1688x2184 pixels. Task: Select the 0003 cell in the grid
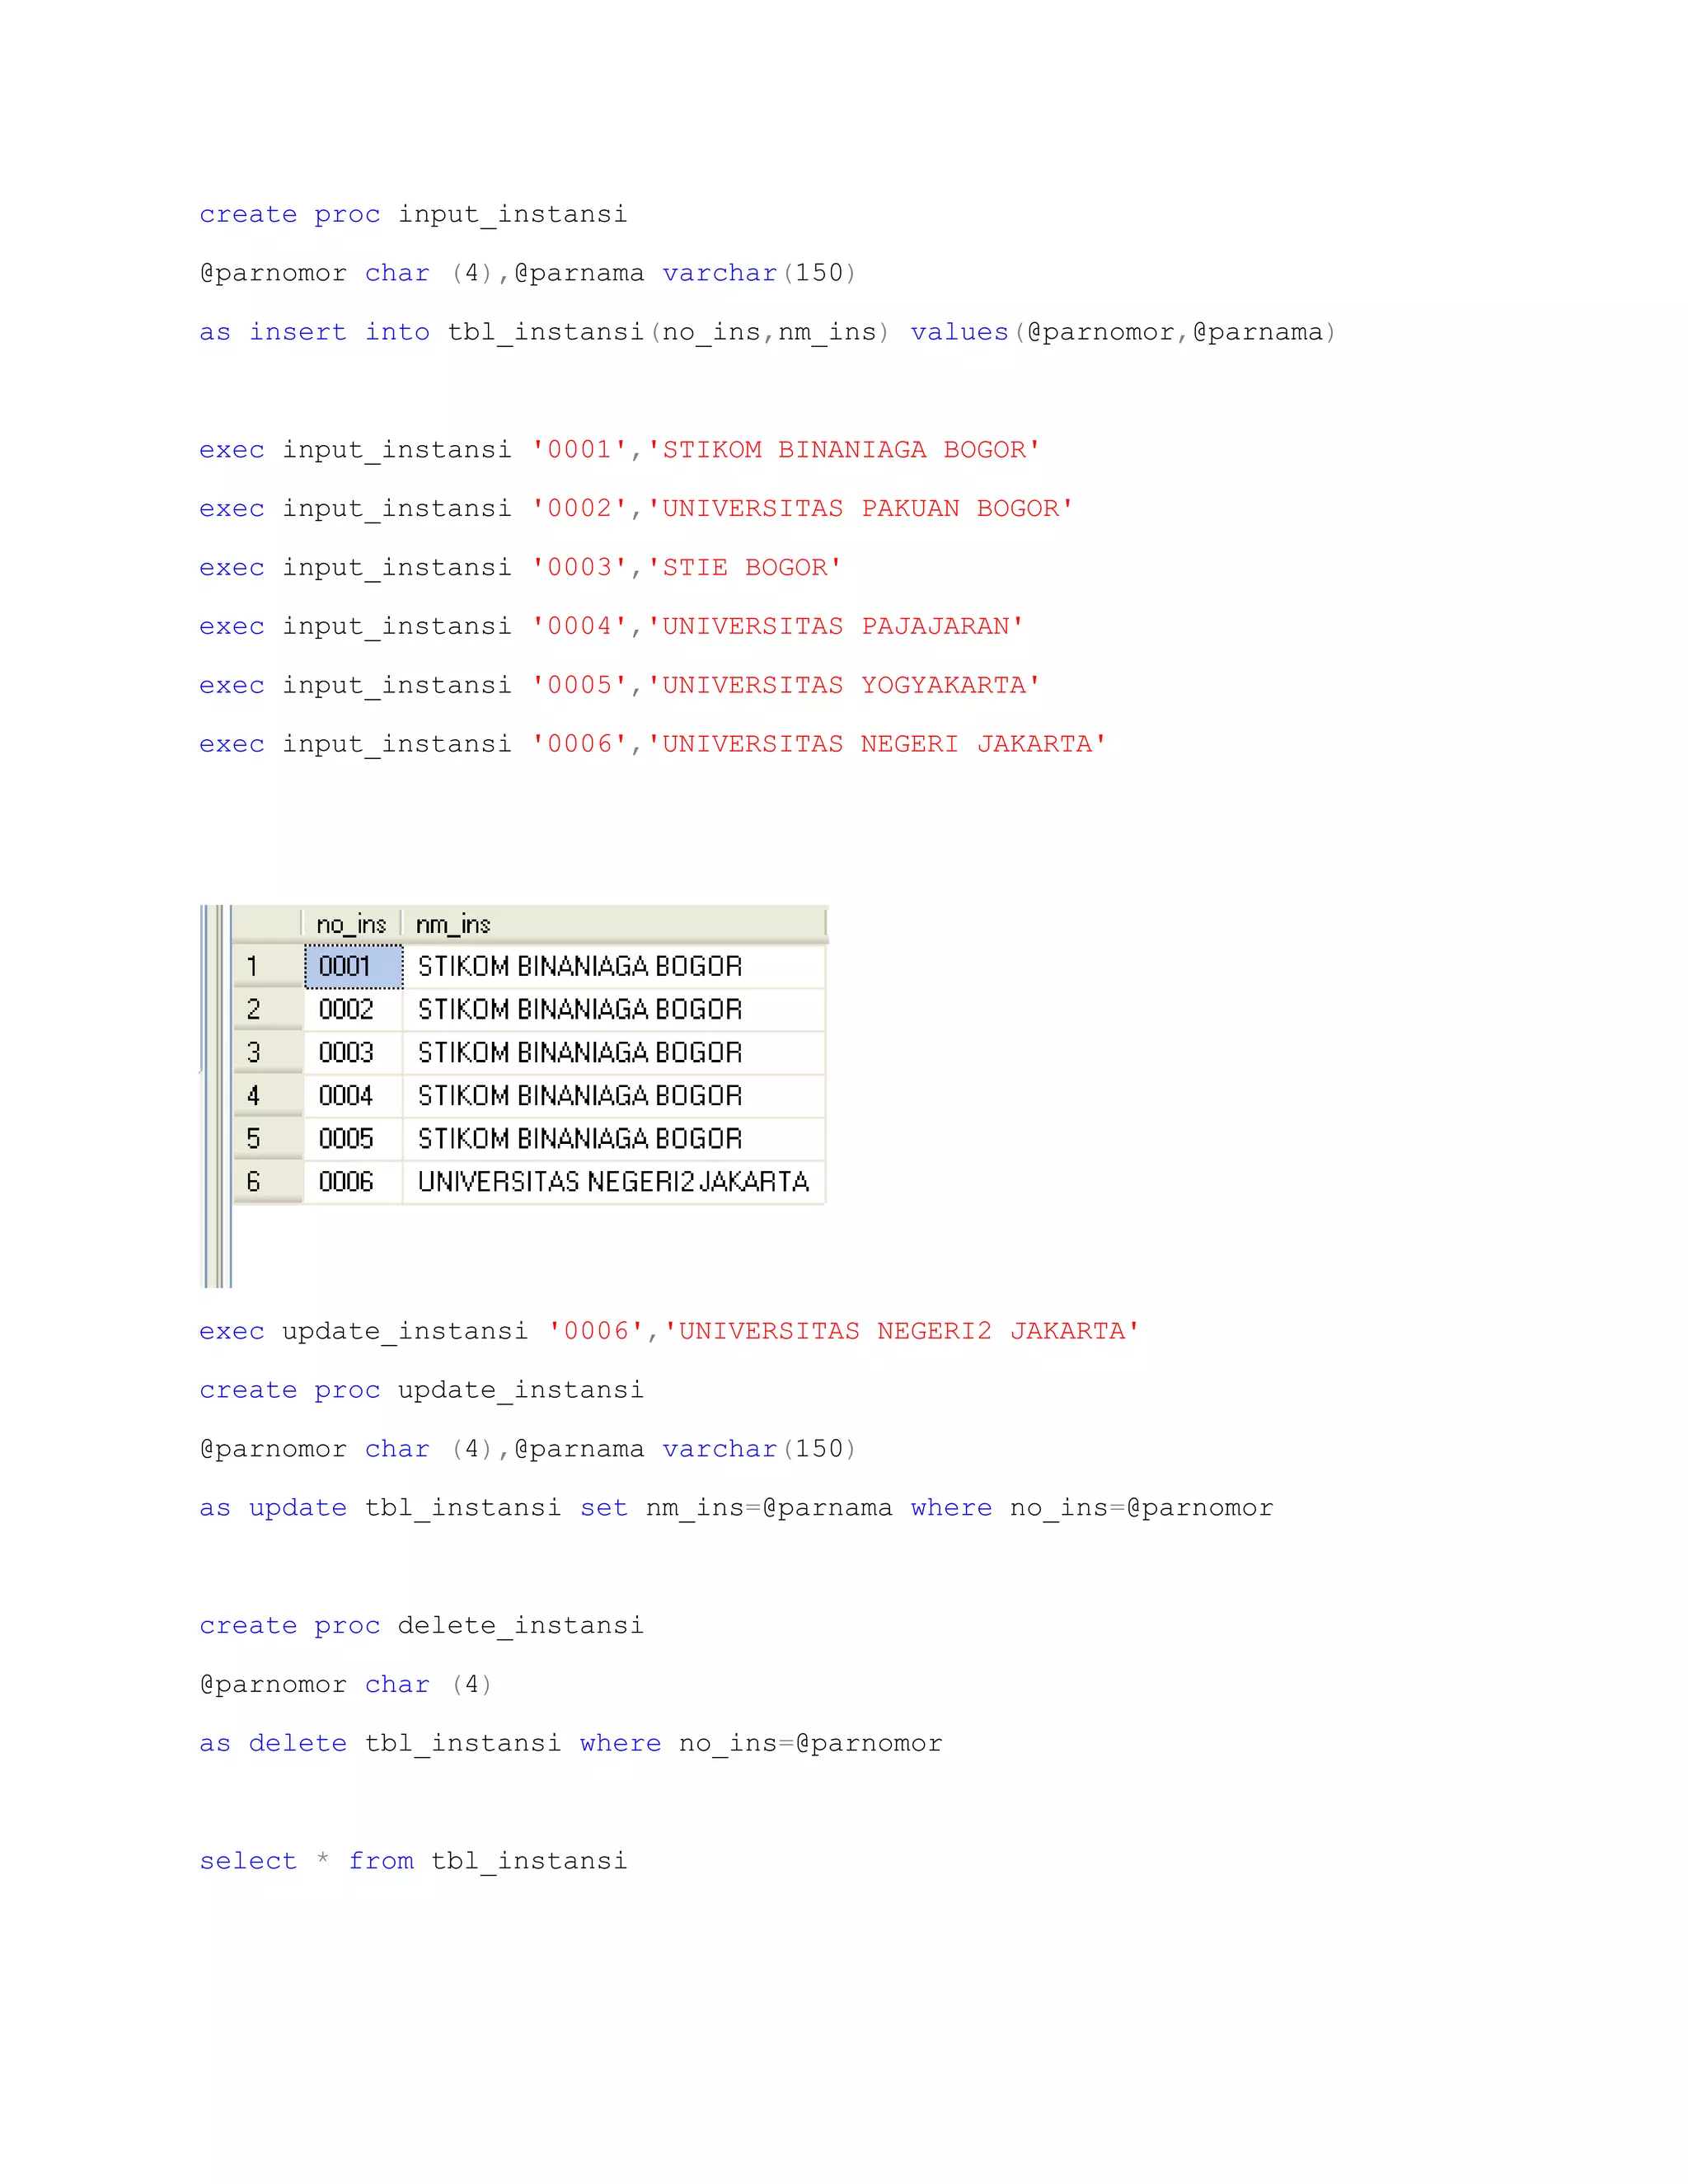(354, 1053)
